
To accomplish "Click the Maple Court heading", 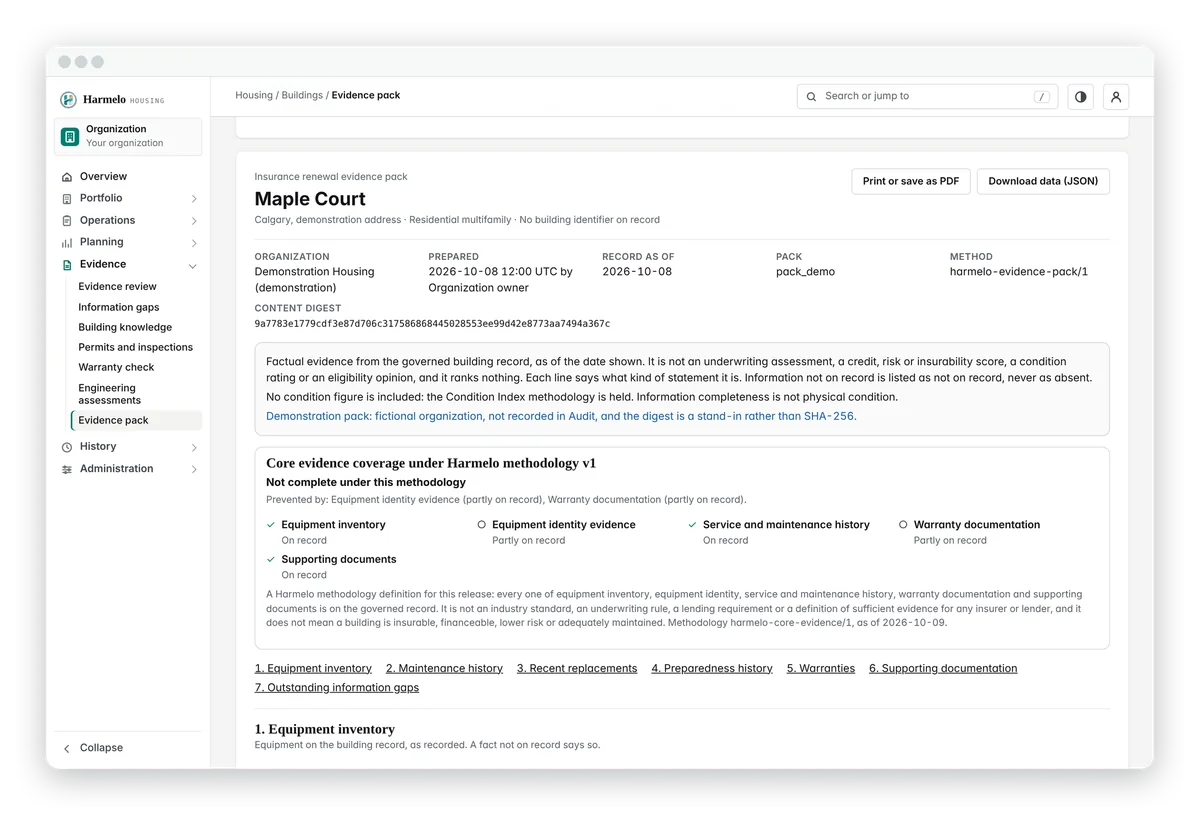I will click(x=310, y=199).
